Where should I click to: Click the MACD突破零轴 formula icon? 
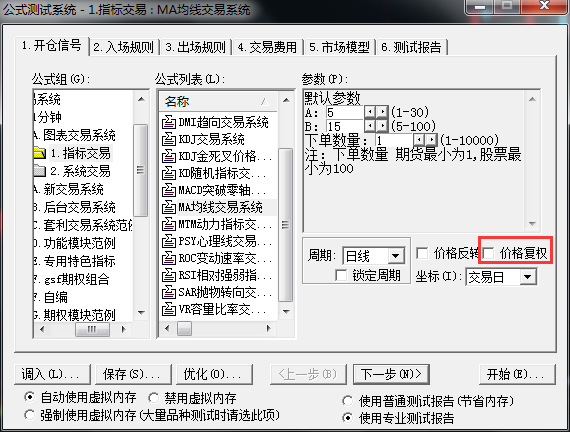169,190
